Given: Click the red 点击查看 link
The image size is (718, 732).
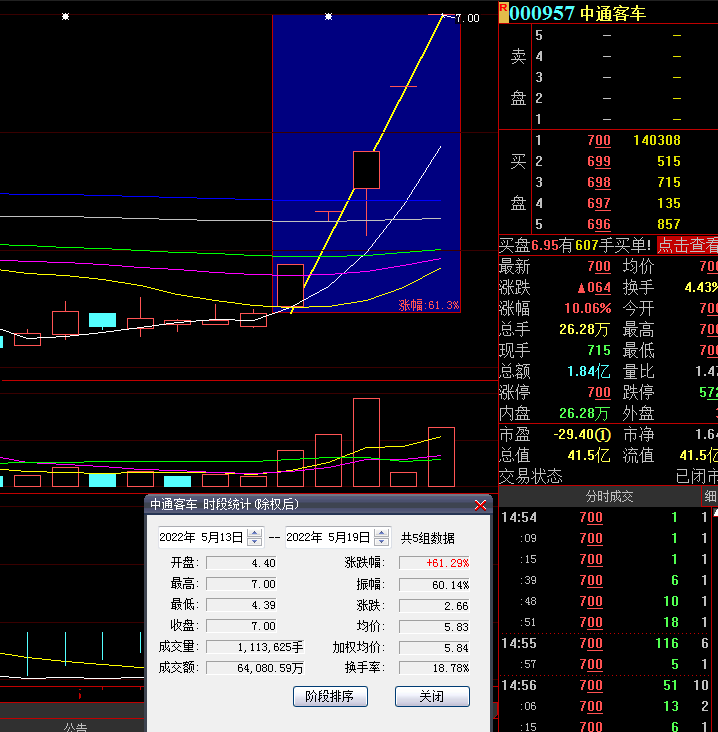Looking at the screenshot, I should [x=687, y=245].
